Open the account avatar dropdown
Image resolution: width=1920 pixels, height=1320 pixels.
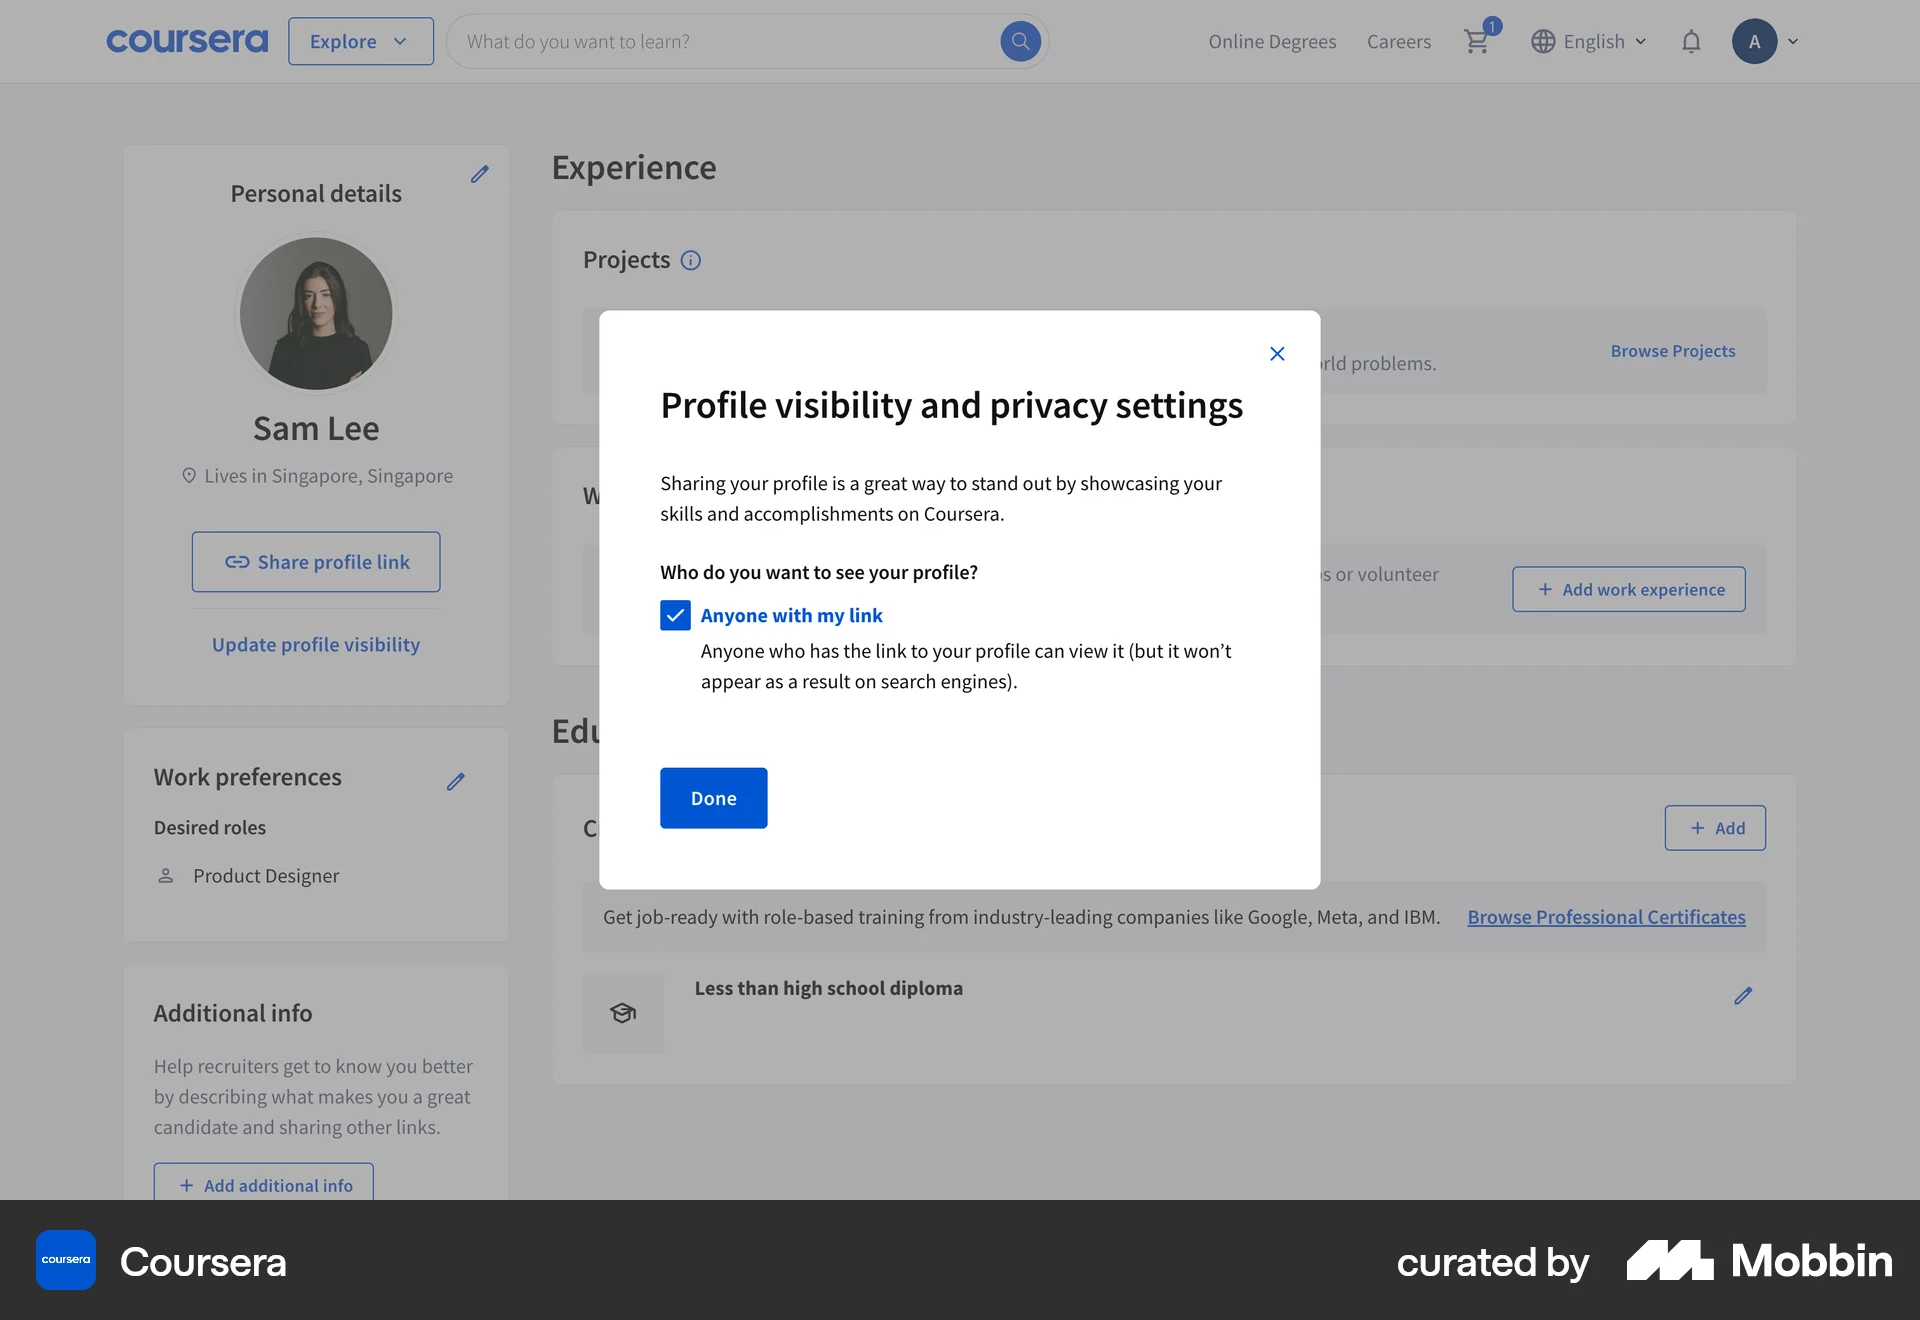1765,41
